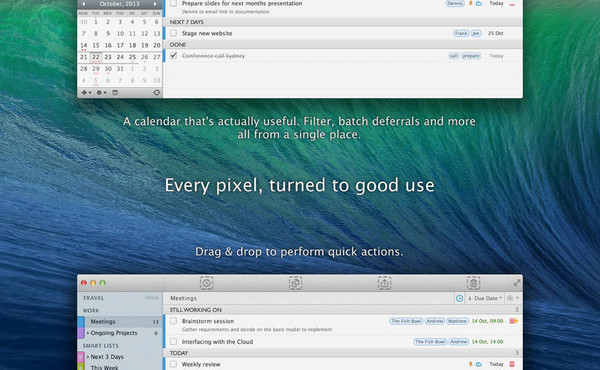This screenshot has height=370, width=600.
Task: Check the 'Weekly review' checkbox
Action: (173, 364)
